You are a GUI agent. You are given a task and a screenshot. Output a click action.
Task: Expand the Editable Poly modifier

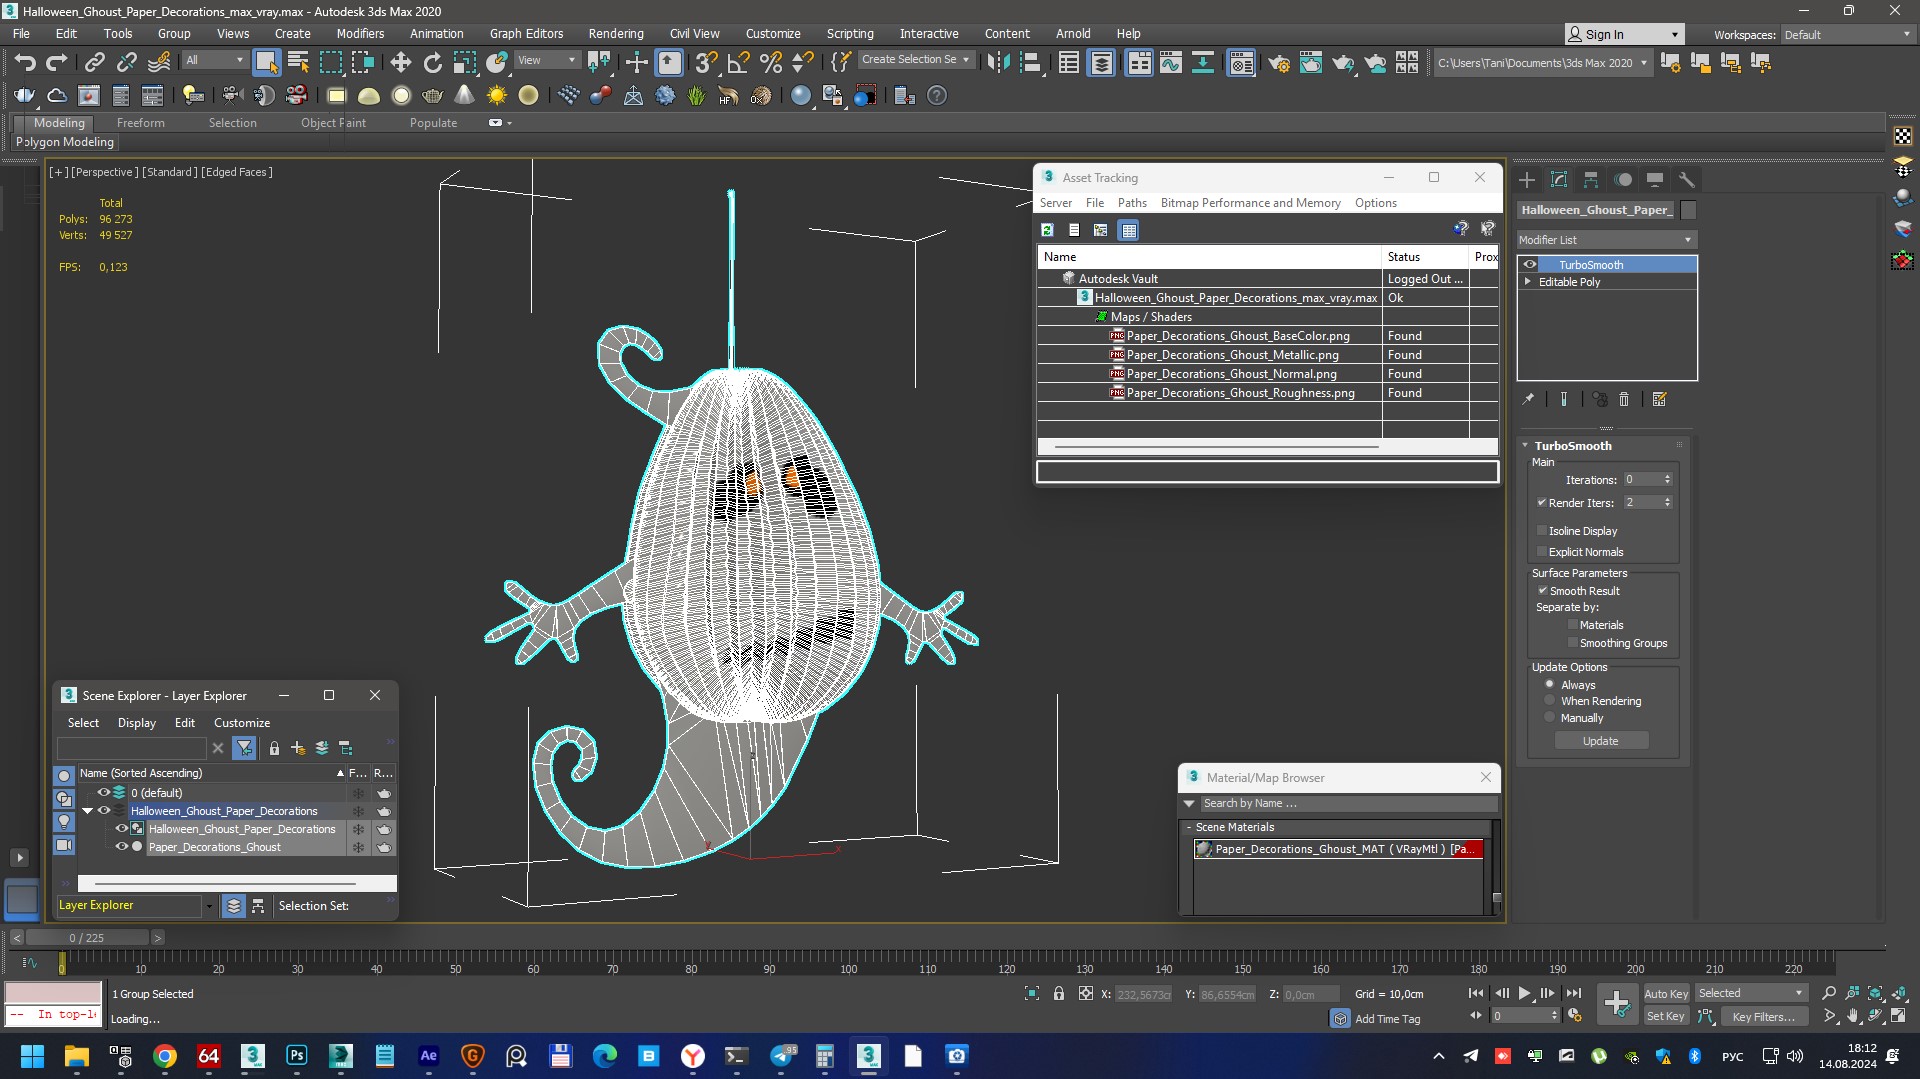click(x=1528, y=282)
